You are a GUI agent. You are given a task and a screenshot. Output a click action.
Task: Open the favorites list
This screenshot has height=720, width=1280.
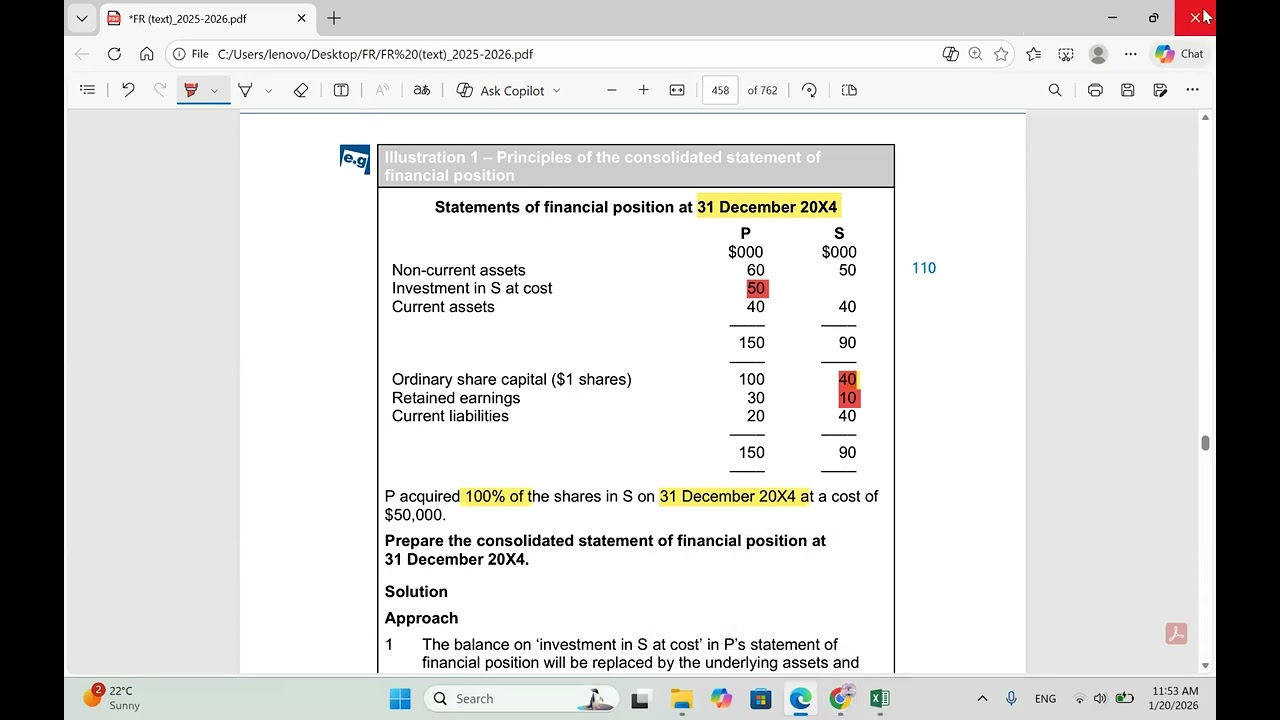pos(1033,54)
